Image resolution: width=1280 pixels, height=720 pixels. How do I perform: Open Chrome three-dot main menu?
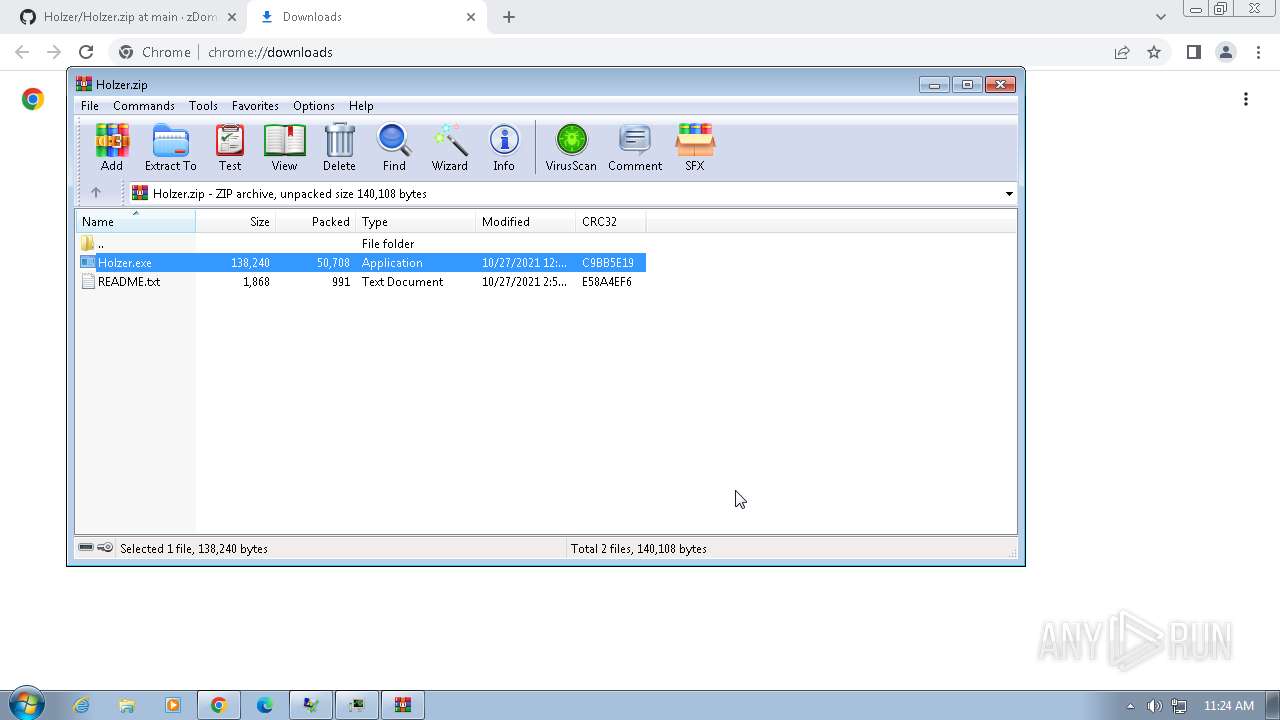1258,52
